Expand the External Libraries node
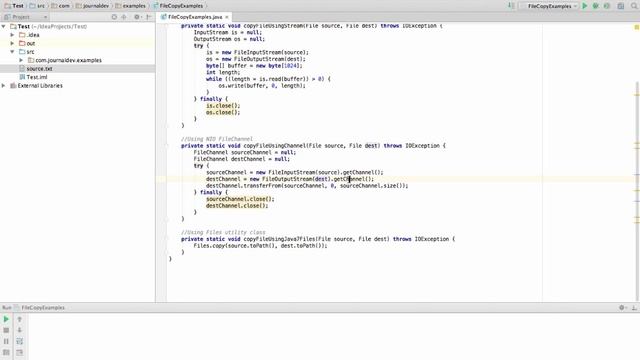This screenshot has height=360, width=640. 4,86
